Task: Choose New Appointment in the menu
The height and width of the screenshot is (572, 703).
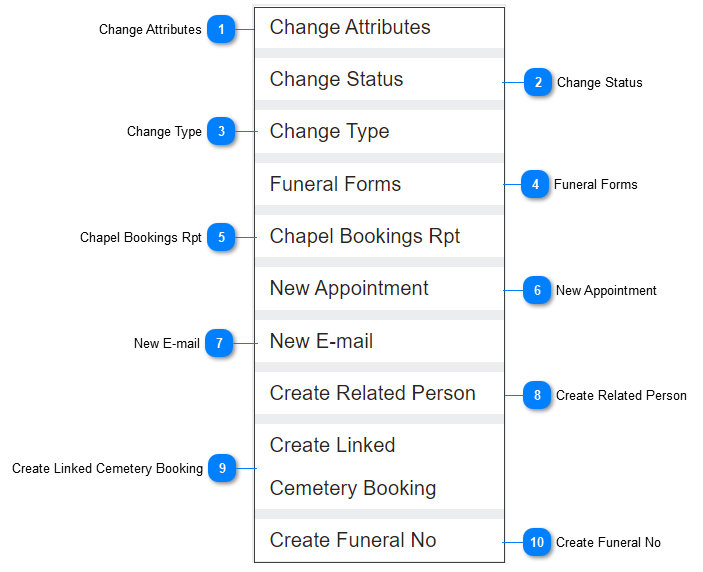Action: coord(379,288)
